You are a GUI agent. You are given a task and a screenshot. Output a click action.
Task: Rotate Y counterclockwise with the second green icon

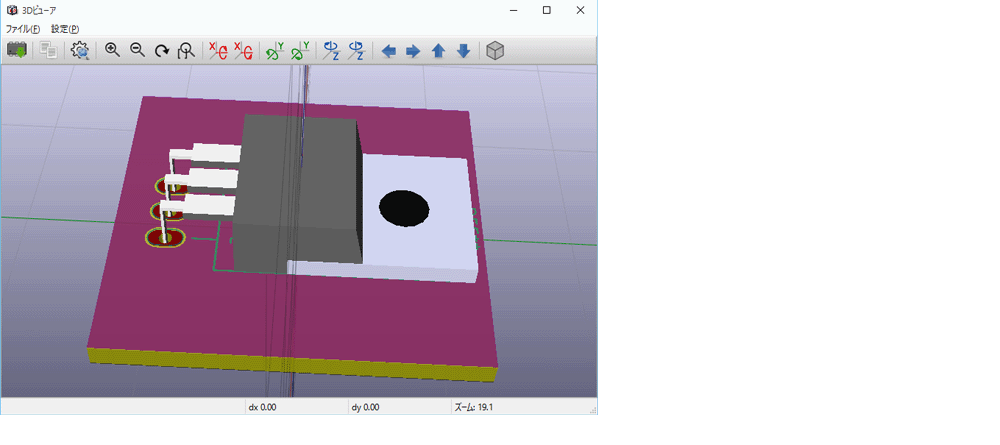(300, 51)
